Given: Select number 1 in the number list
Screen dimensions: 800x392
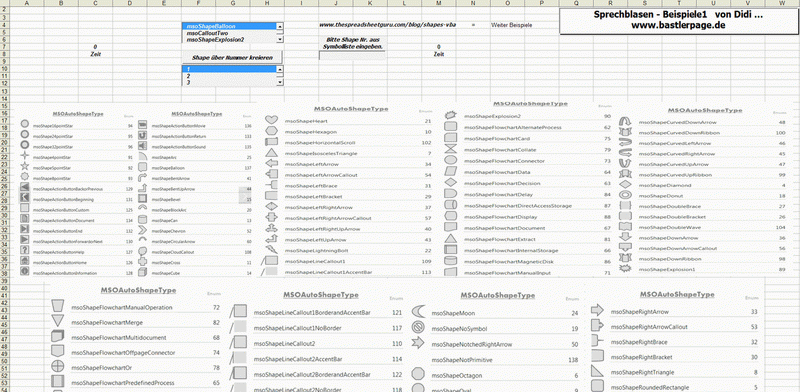Looking at the screenshot, I should coord(229,69).
